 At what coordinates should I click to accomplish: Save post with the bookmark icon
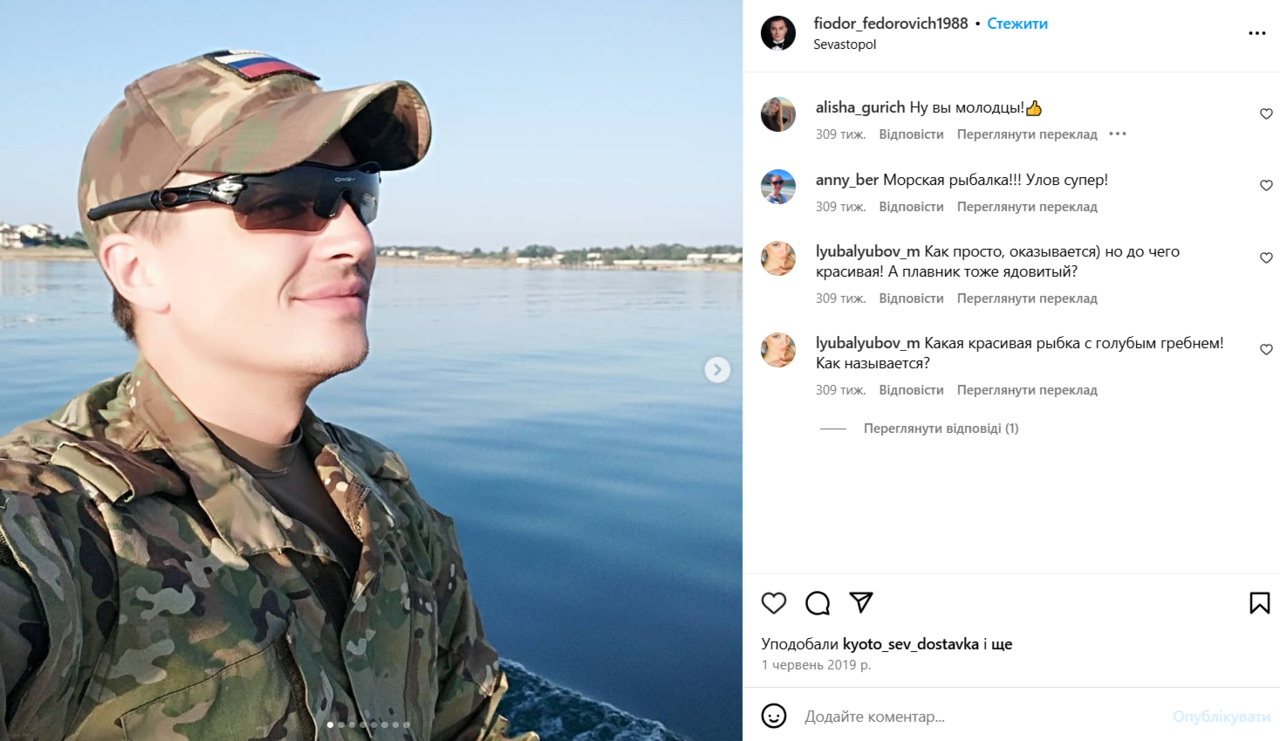[1259, 603]
